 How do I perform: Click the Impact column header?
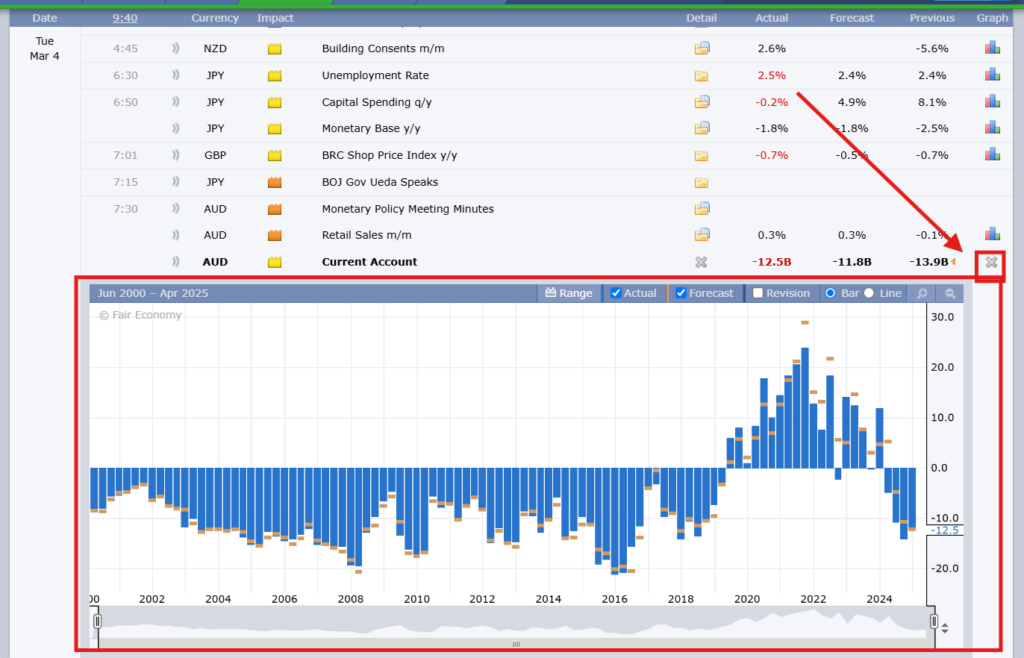(x=275, y=18)
